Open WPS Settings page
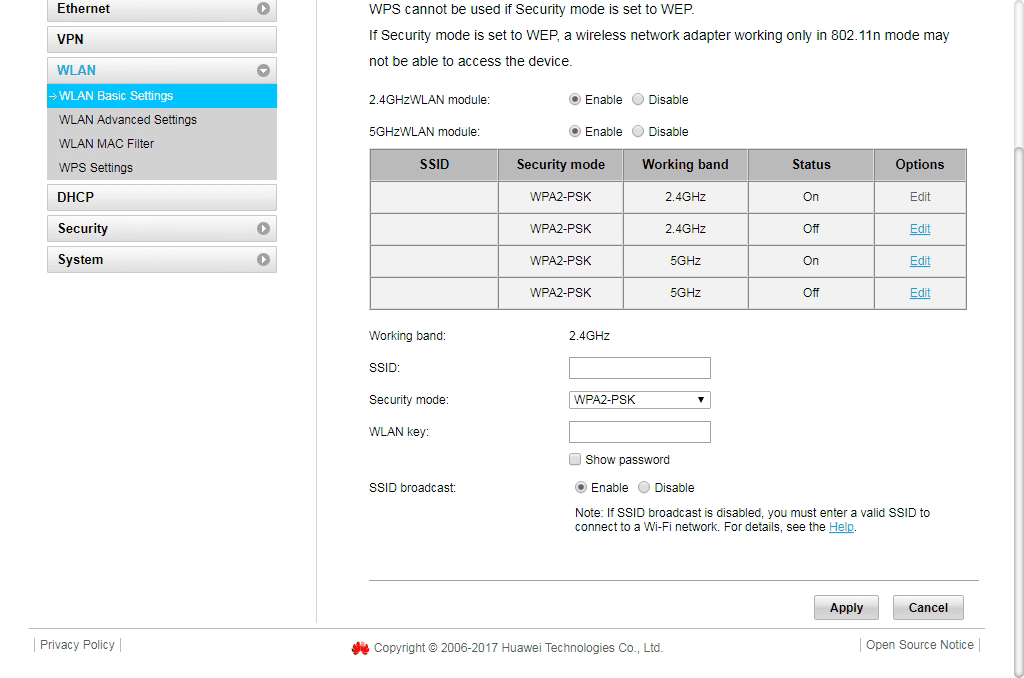1024x678 pixels. click(96, 168)
